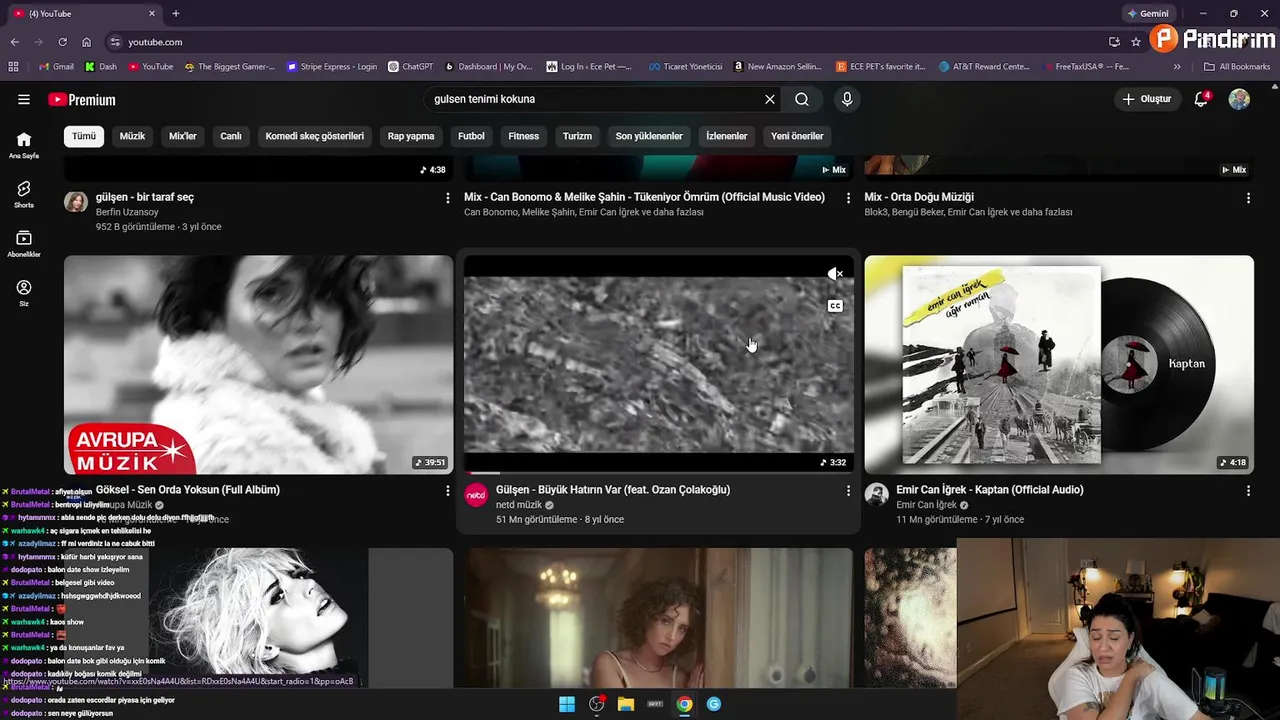Seek in the video preview progress bar
This screenshot has height=720, width=1280.
659,472
